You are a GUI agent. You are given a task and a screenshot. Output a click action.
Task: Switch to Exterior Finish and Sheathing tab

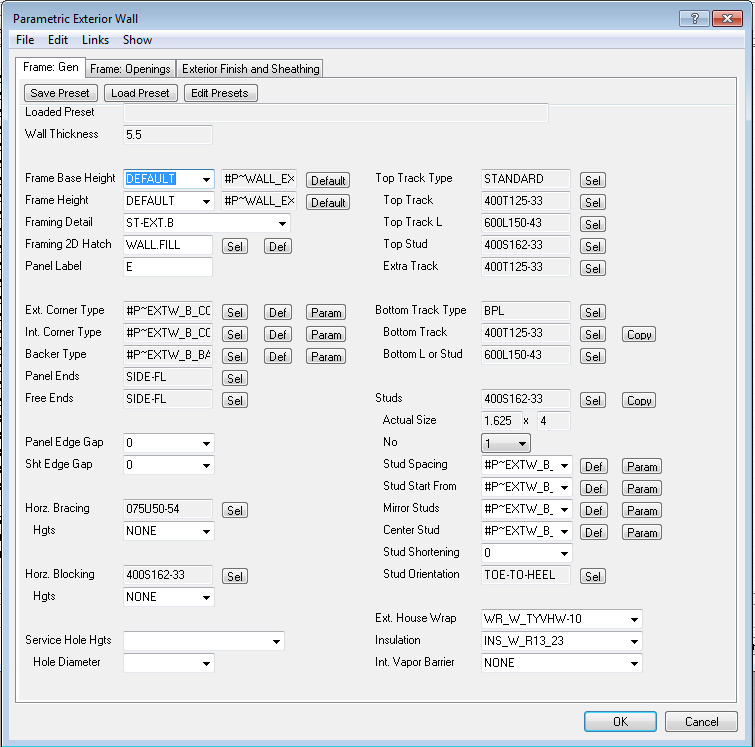coord(250,69)
